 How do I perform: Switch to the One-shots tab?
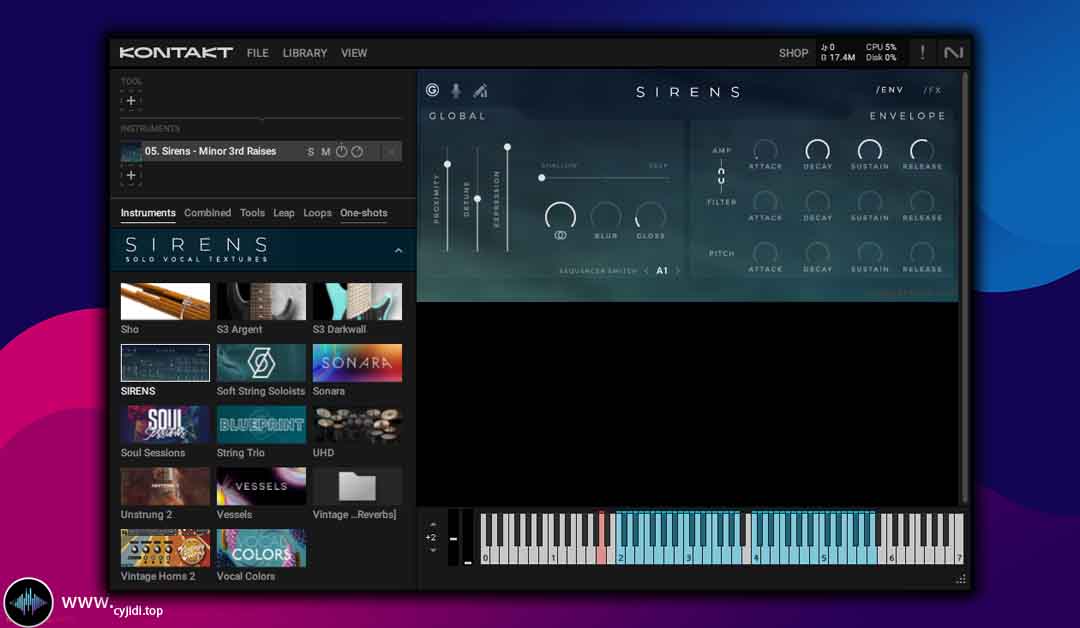point(364,213)
